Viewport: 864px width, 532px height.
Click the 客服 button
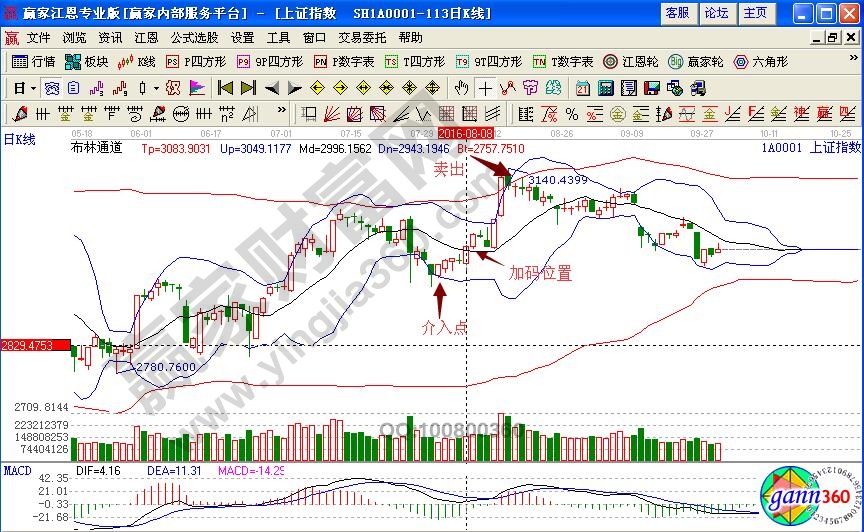[x=677, y=13]
